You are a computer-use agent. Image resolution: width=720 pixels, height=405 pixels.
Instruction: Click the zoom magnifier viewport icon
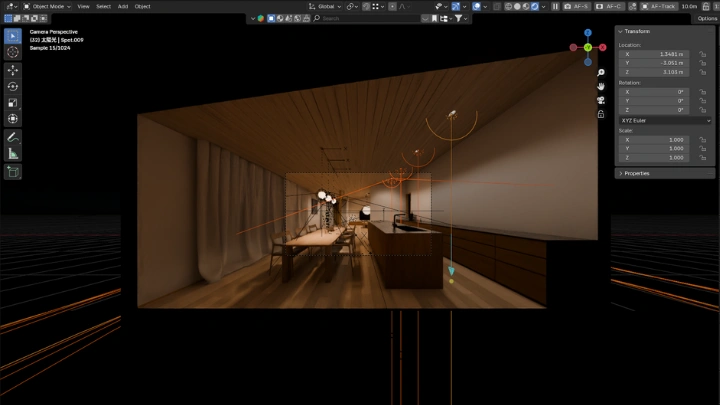pyautogui.click(x=602, y=73)
